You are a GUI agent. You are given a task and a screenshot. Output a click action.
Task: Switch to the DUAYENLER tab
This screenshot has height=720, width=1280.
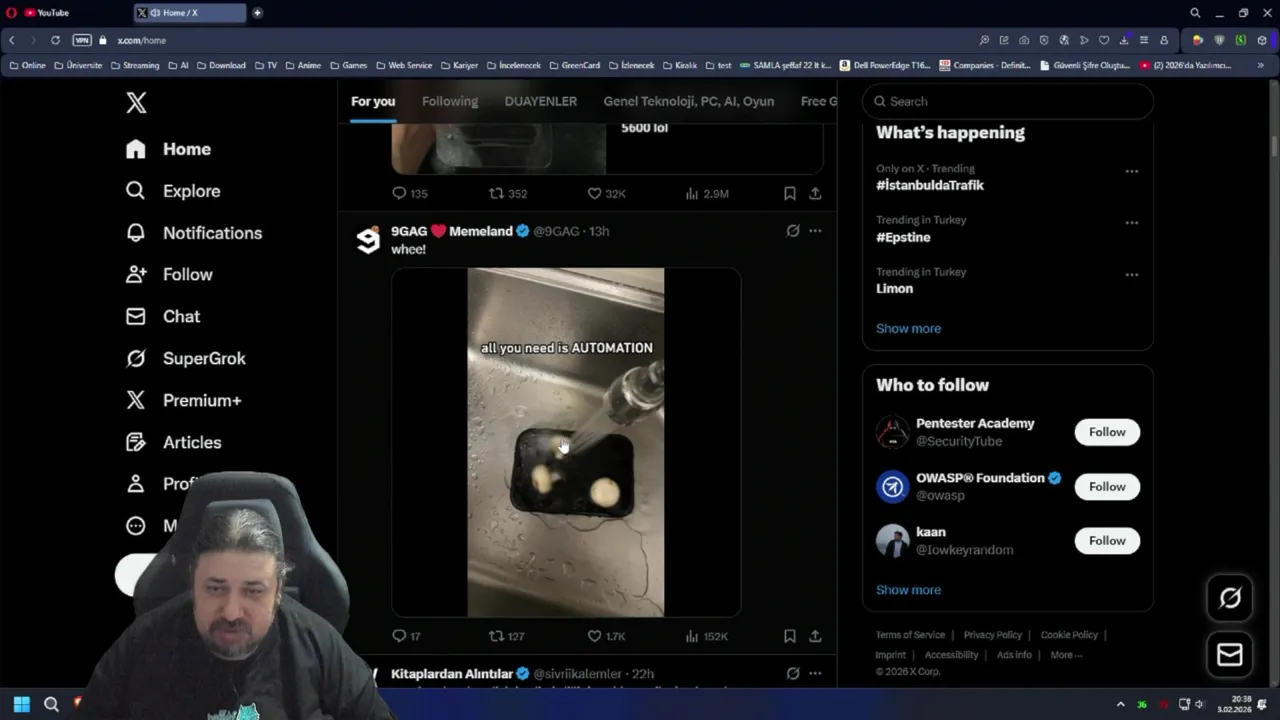(540, 101)
